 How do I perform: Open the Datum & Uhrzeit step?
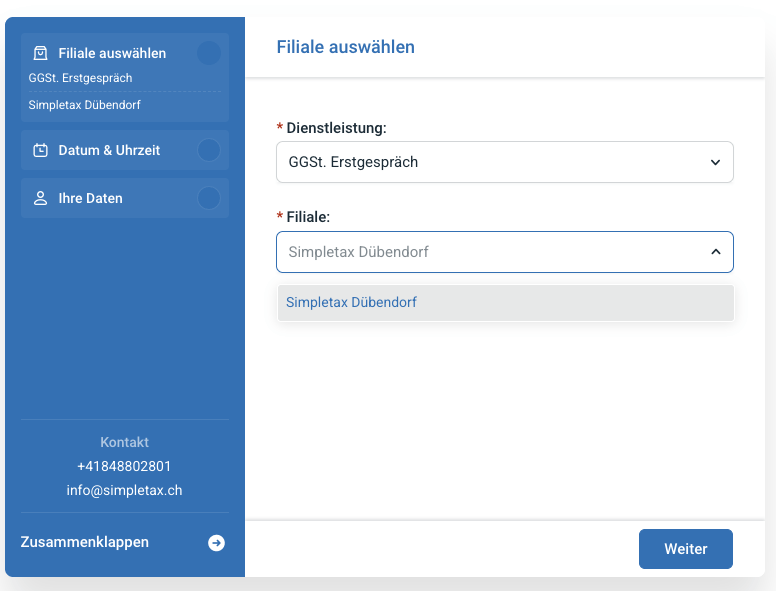pos(110,151)
